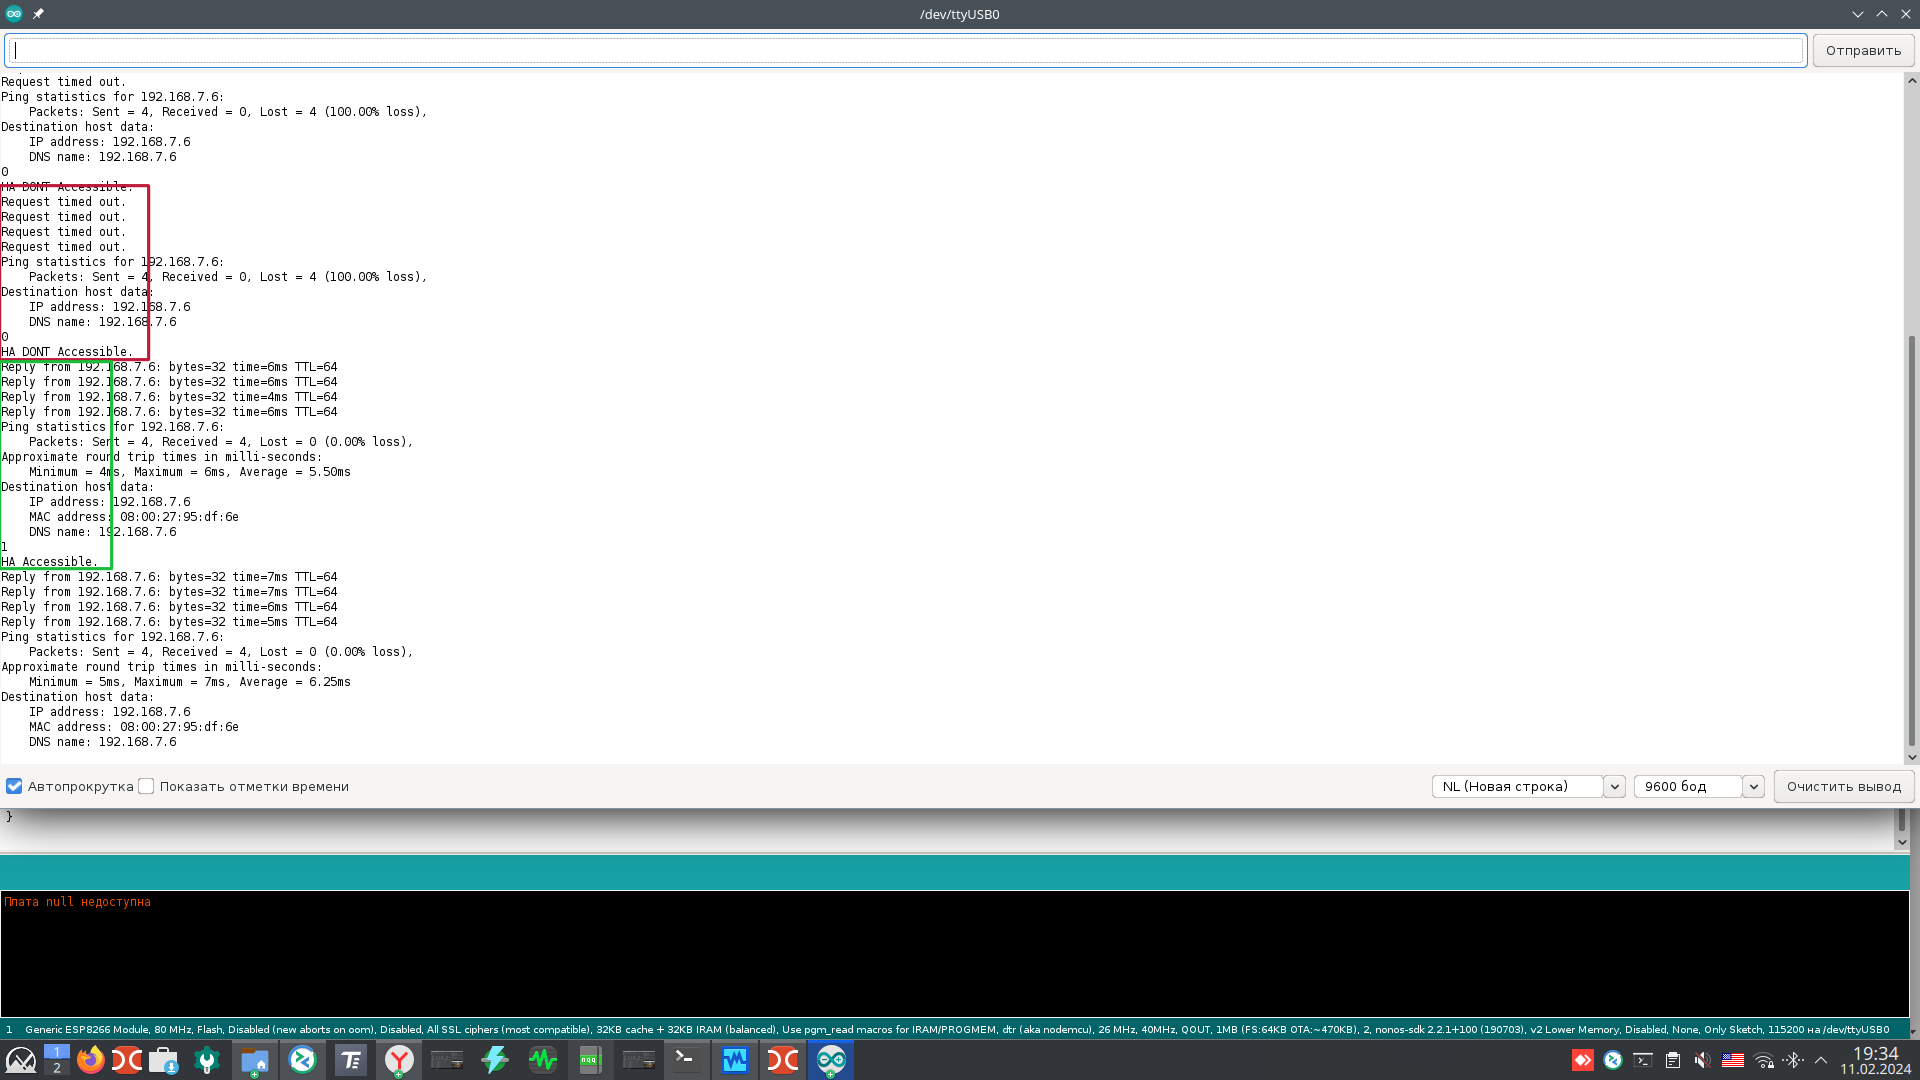
Task: Enable Показать отметки времени timestamps checkbox
Action: point(147,786)
